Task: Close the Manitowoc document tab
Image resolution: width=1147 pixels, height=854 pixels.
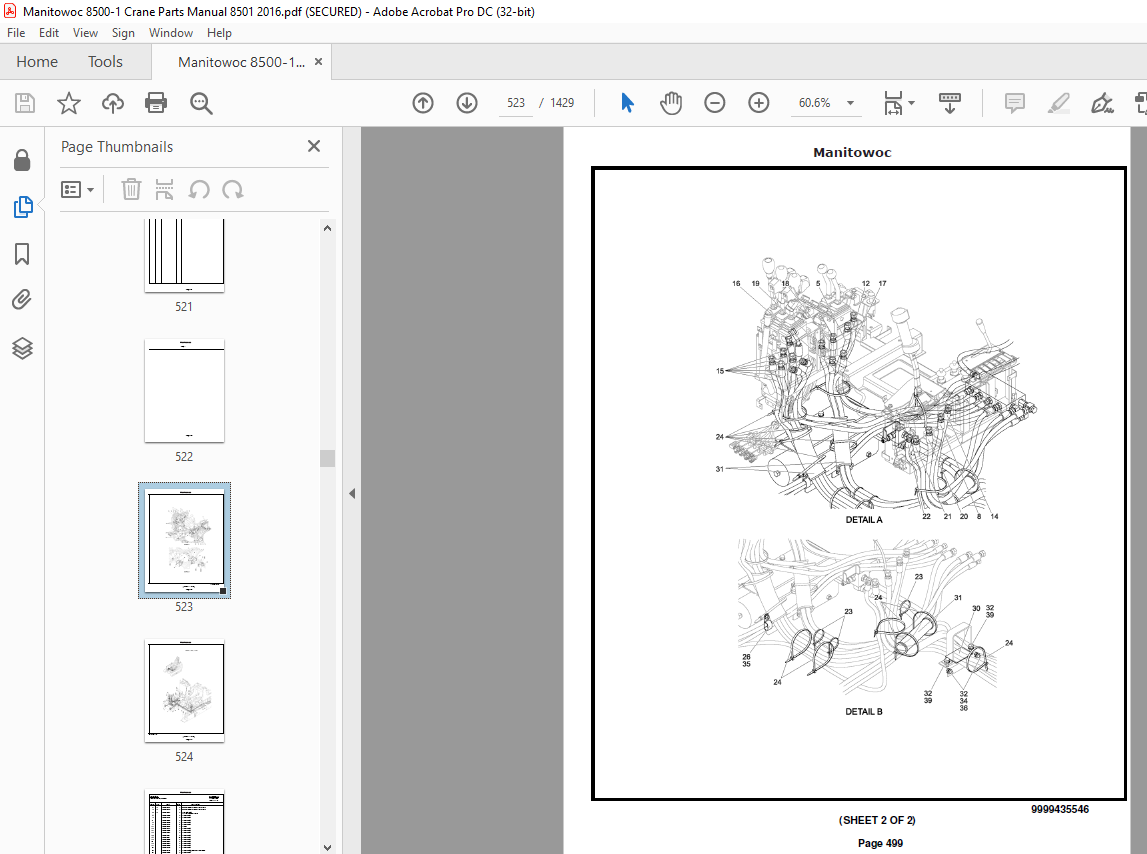Action: click(x=318, y=61)
